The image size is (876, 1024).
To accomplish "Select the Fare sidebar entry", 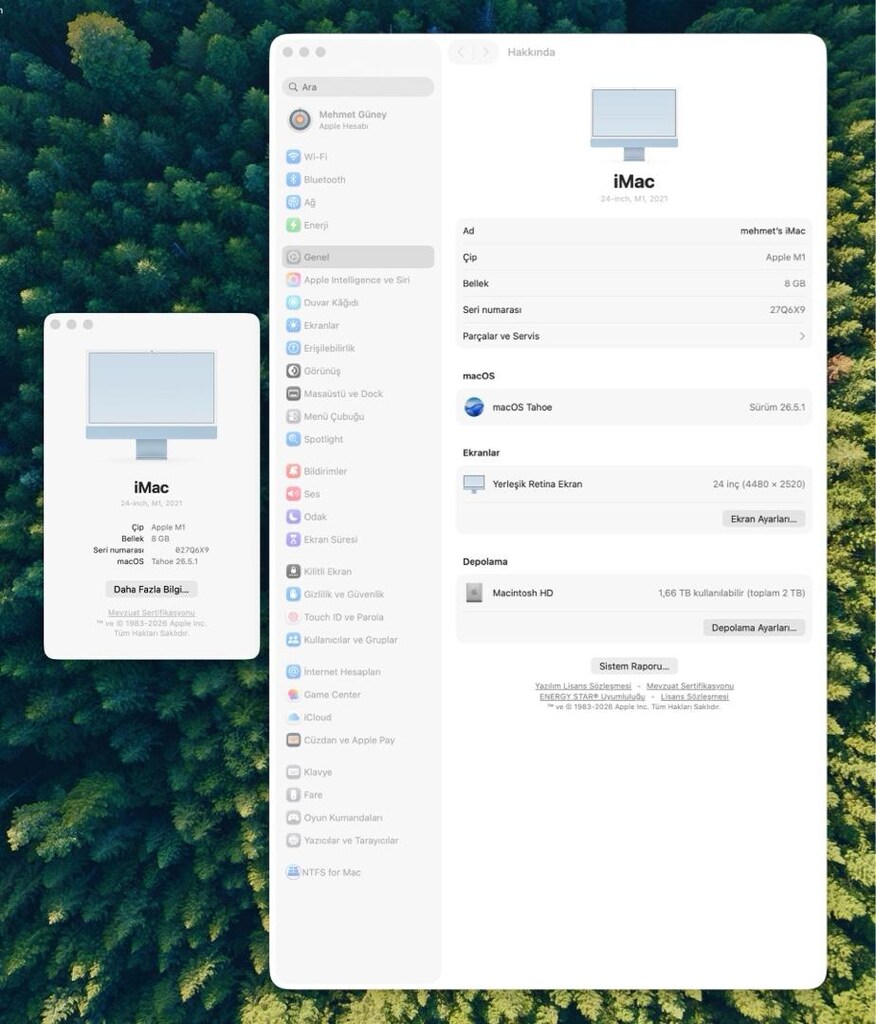I will (x=358, y=795).
